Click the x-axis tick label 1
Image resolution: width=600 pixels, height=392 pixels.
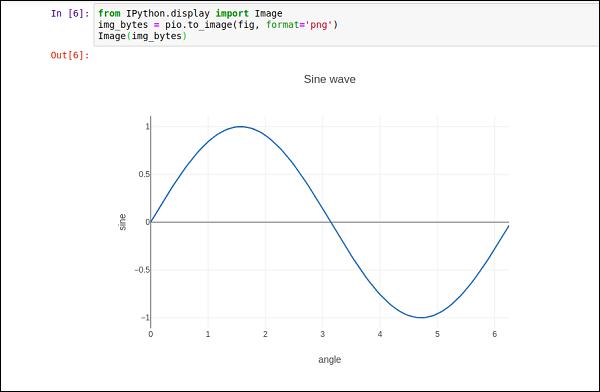[208, 334]
